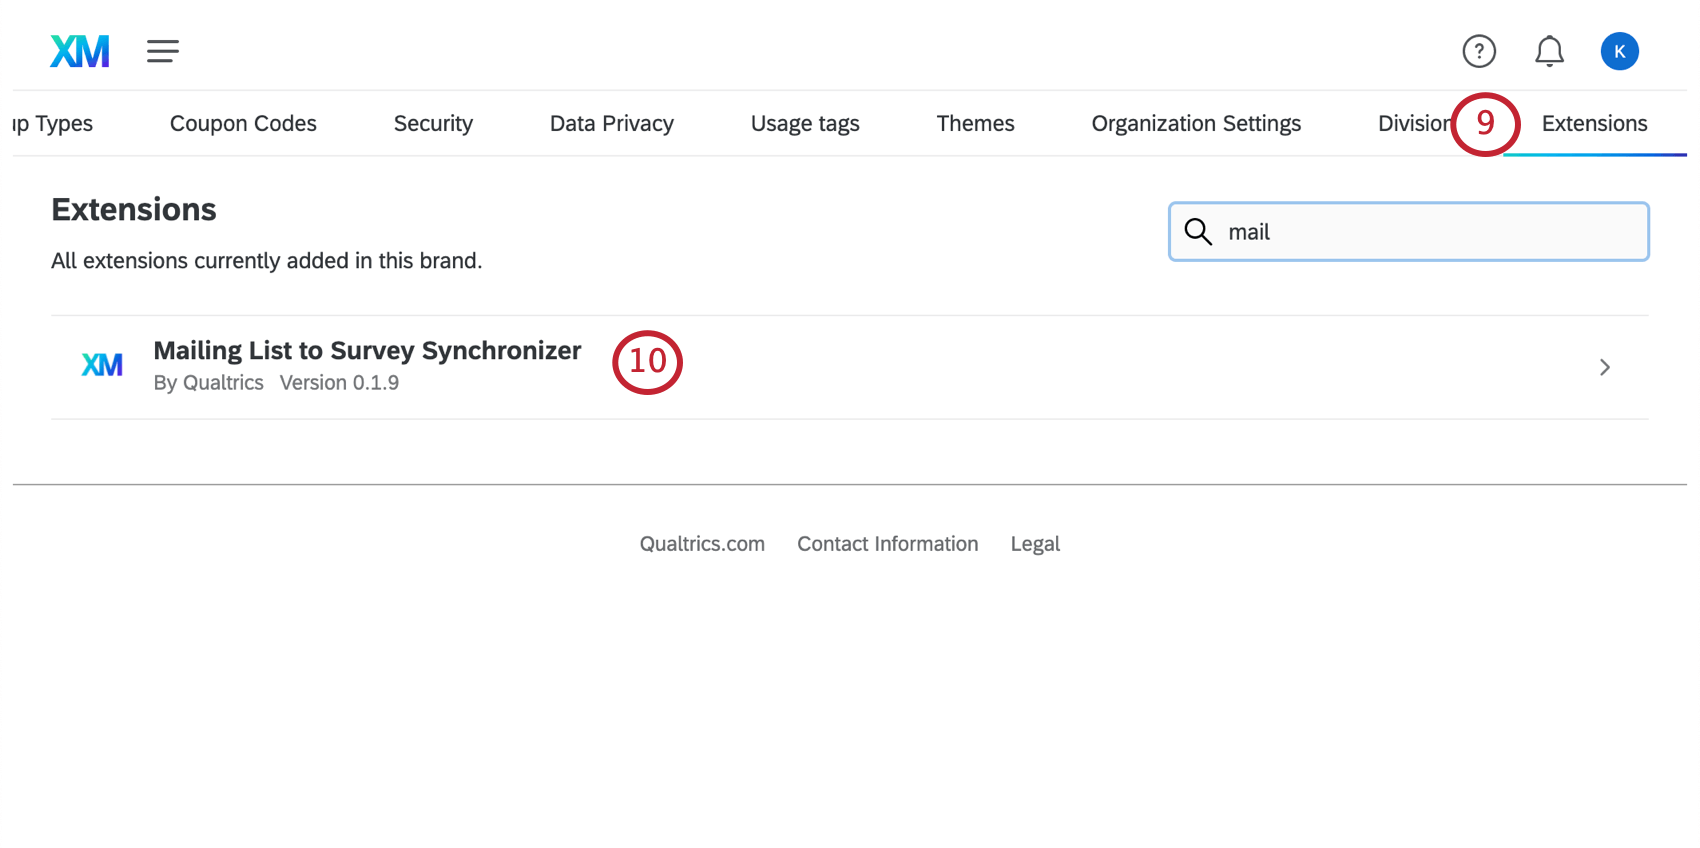This screenshot has height=848, width=1700.
Task: Open the notifications bell
Action: (1549, 51)
